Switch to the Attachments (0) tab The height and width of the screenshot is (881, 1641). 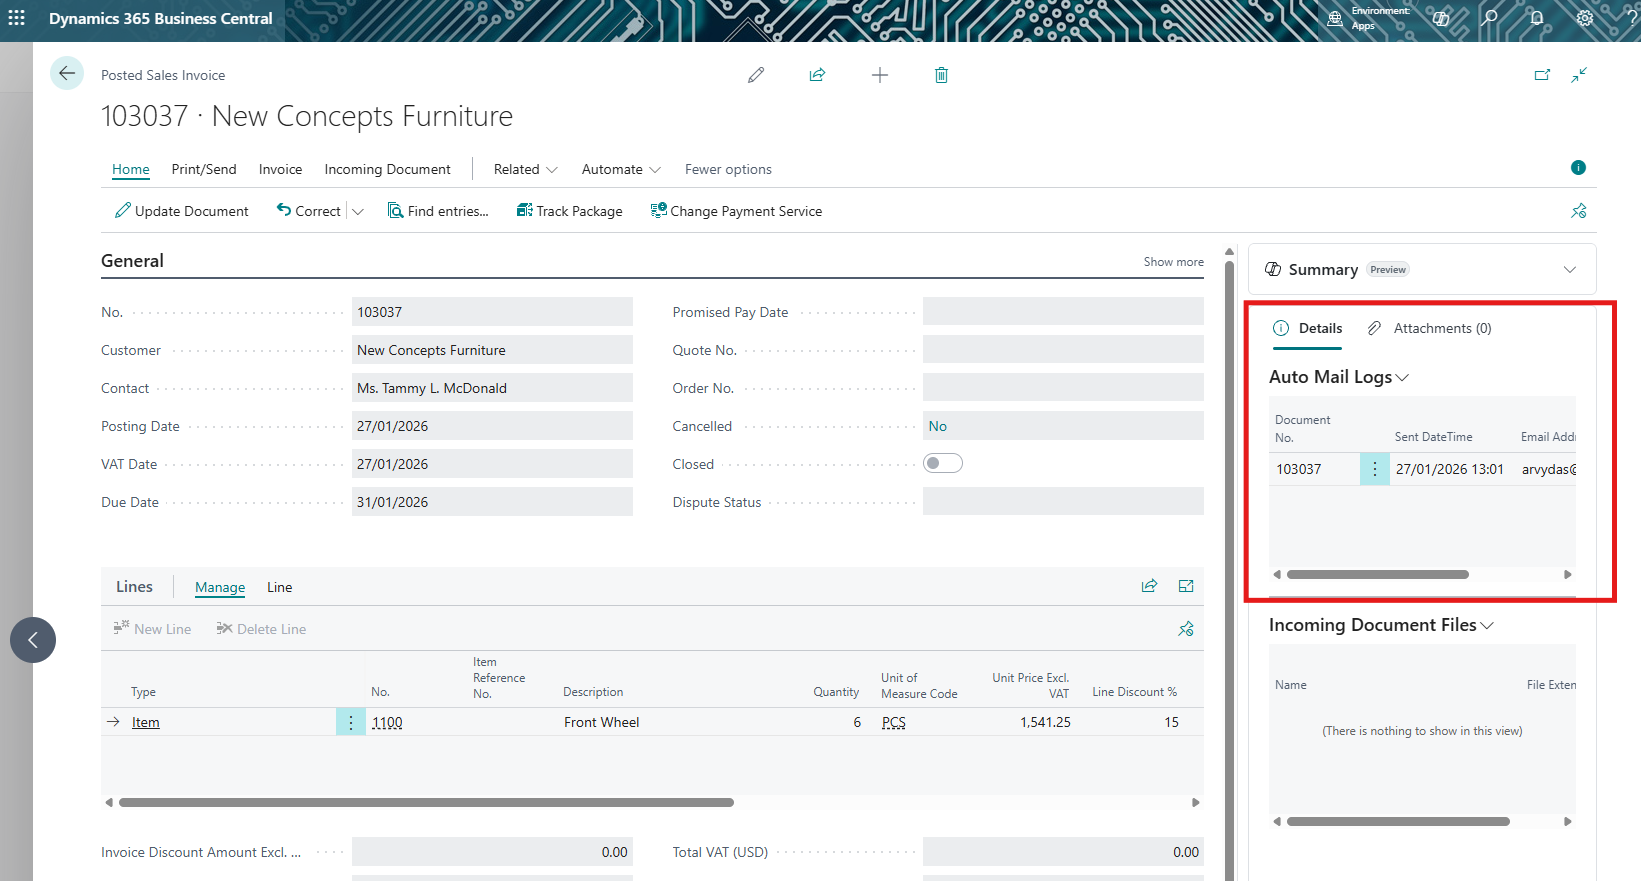pos(1430,328)
